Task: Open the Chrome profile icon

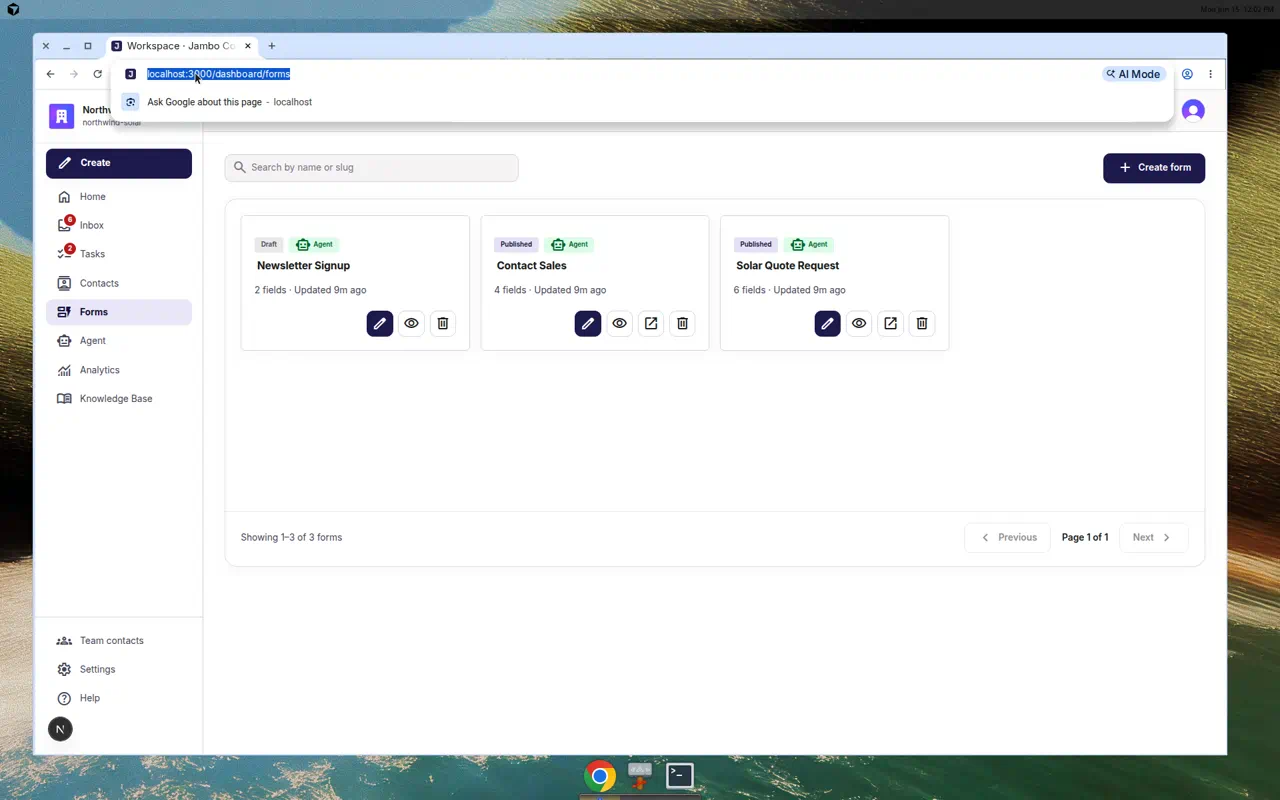Action: point(1187,74)
